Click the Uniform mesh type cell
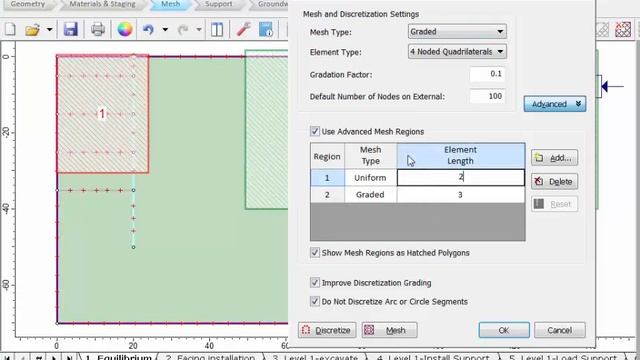The height and width of the screenshot is (360, 640). coord(370,178)
